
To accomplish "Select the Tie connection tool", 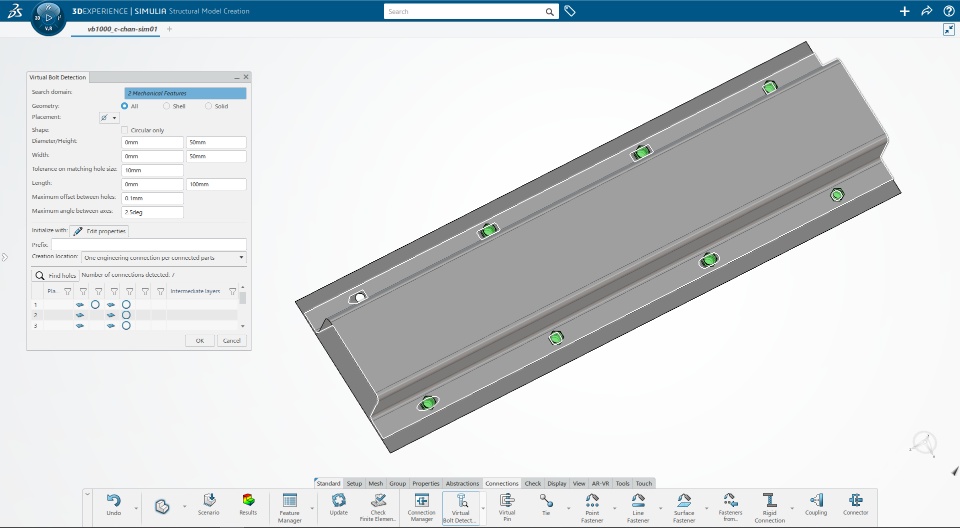I will 546,500.
